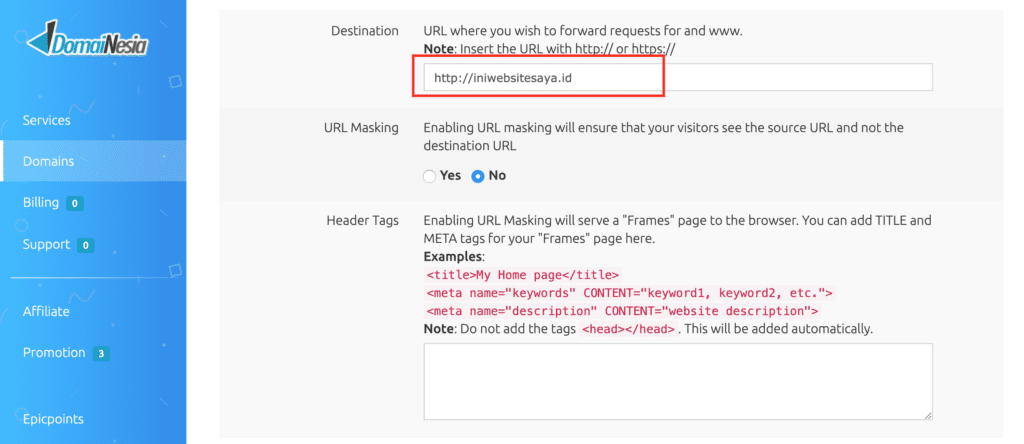Click the title tag example code

click(x=523, y=275)
